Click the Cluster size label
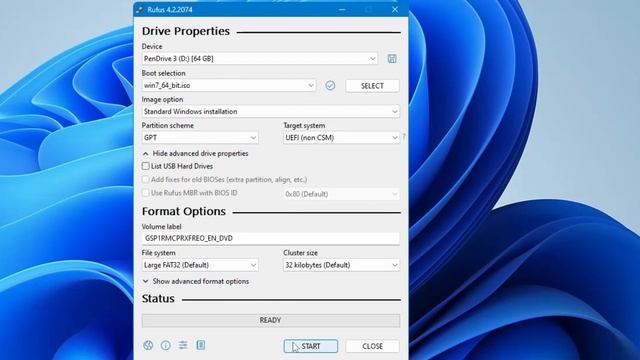Screen dimensions: 640x360 (300, 253)
